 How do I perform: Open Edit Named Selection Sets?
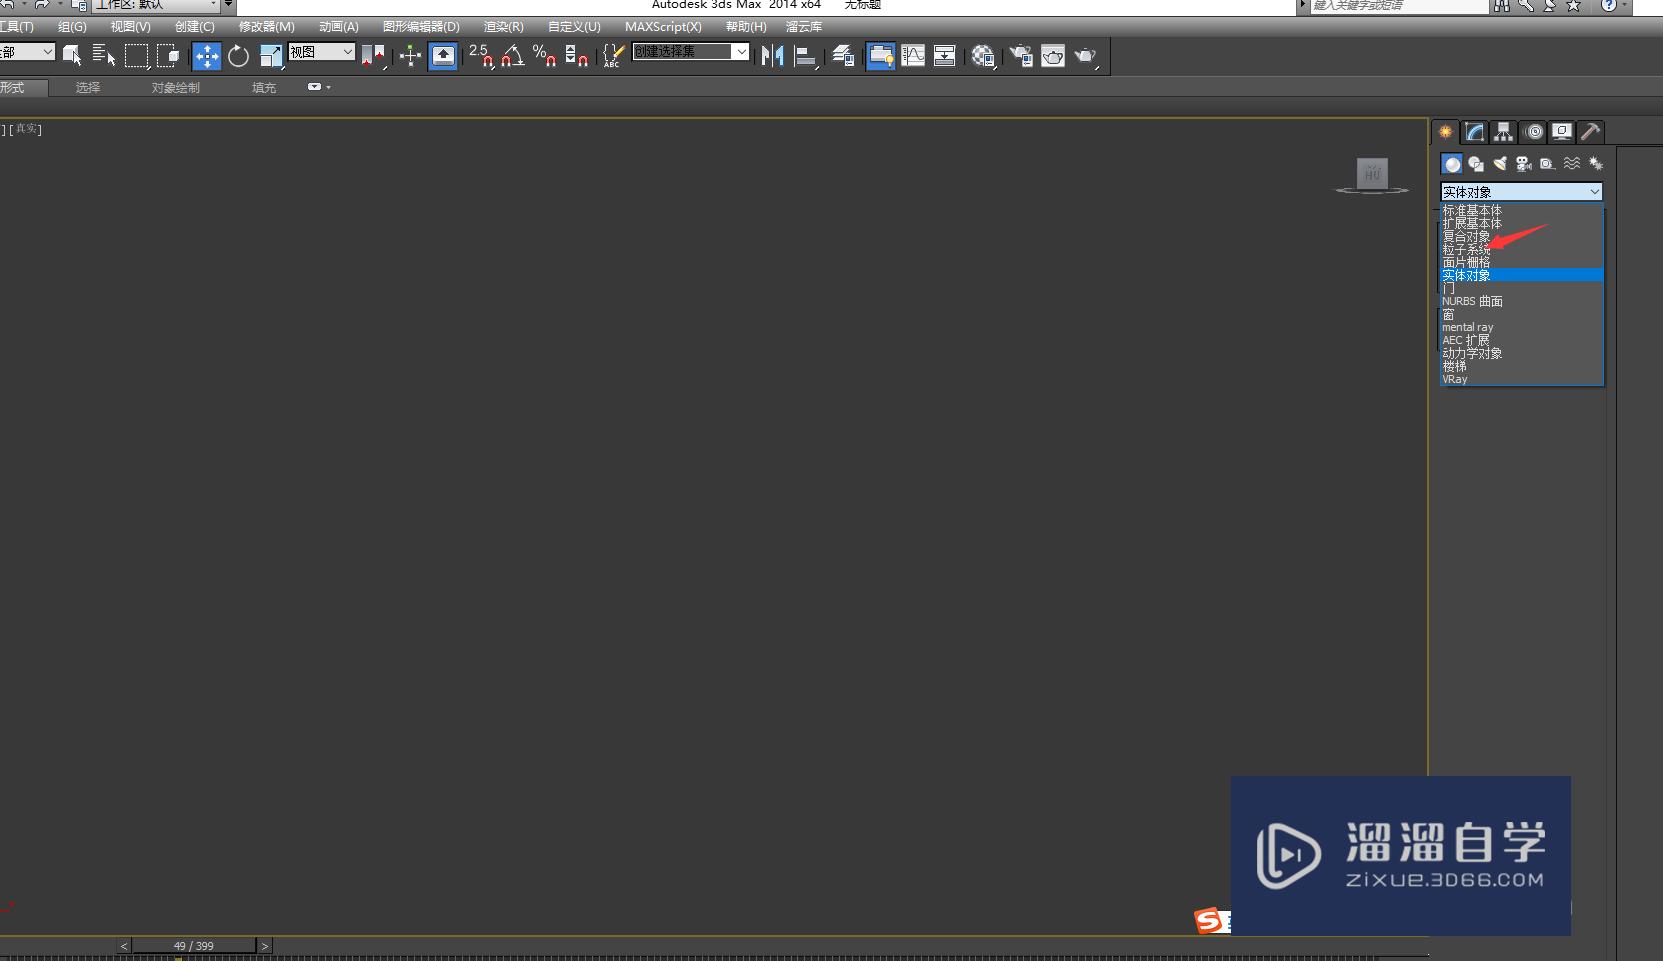click(613, 55)
